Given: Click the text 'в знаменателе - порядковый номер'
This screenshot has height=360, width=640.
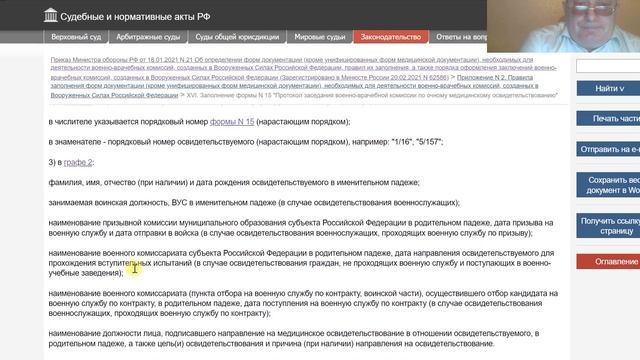Looking at the screenshot, I should point(246,142).
